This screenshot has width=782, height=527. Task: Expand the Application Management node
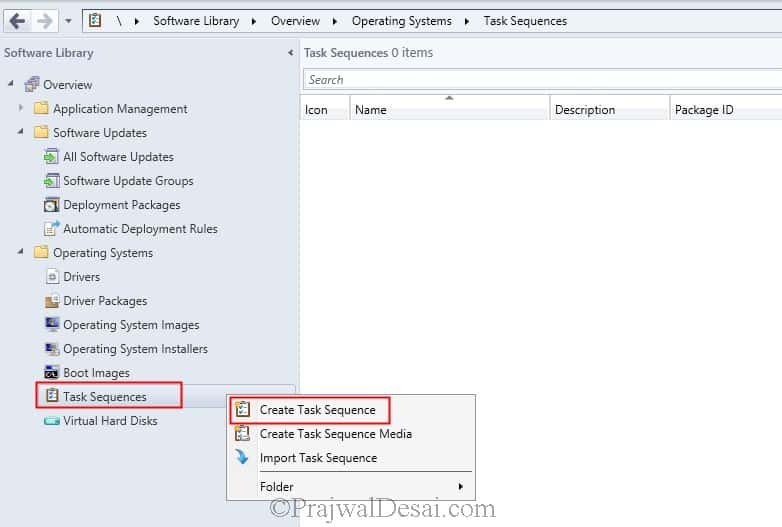pos(20,108)
